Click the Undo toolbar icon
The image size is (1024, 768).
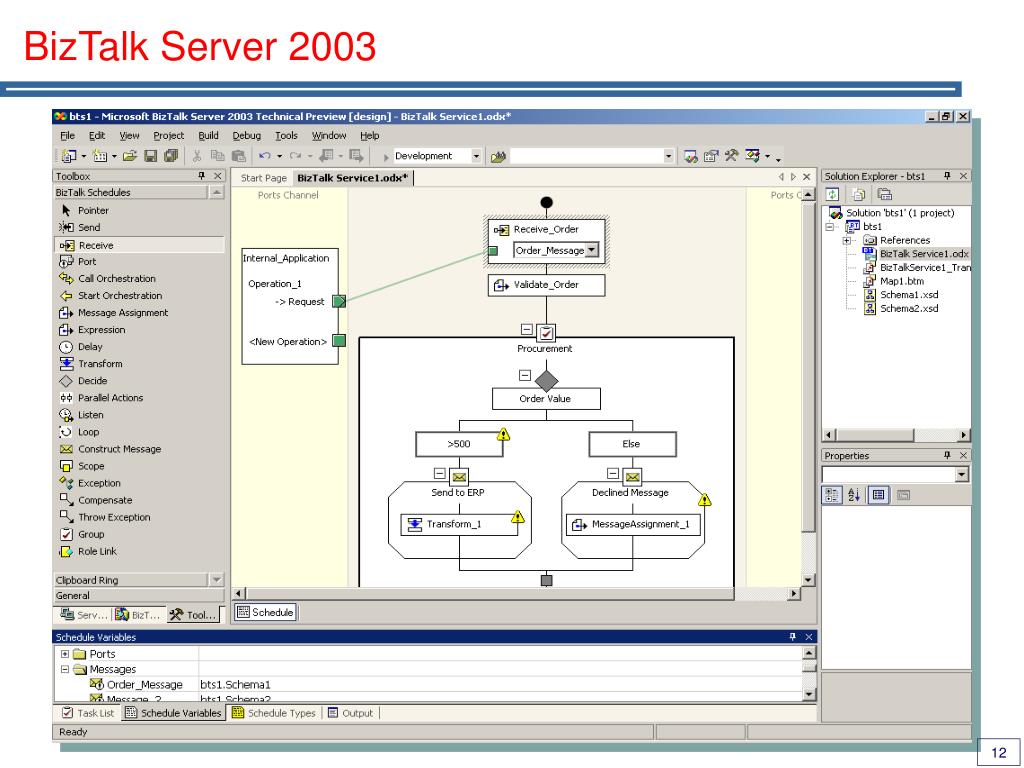pos(264,156)
